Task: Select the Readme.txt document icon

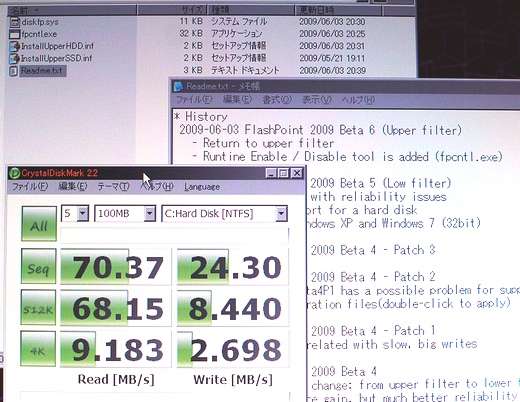Action: pos(14,71)
